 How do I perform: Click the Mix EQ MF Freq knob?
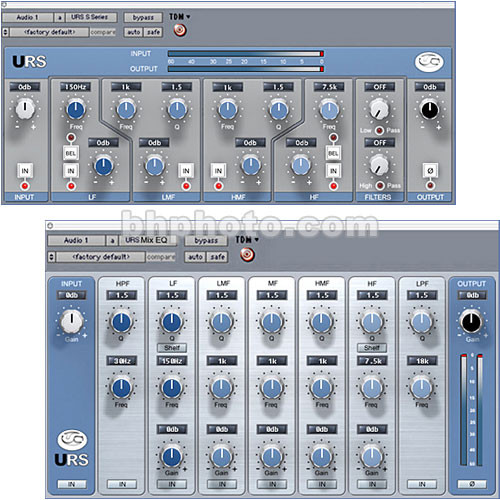[x=272, y=388]
